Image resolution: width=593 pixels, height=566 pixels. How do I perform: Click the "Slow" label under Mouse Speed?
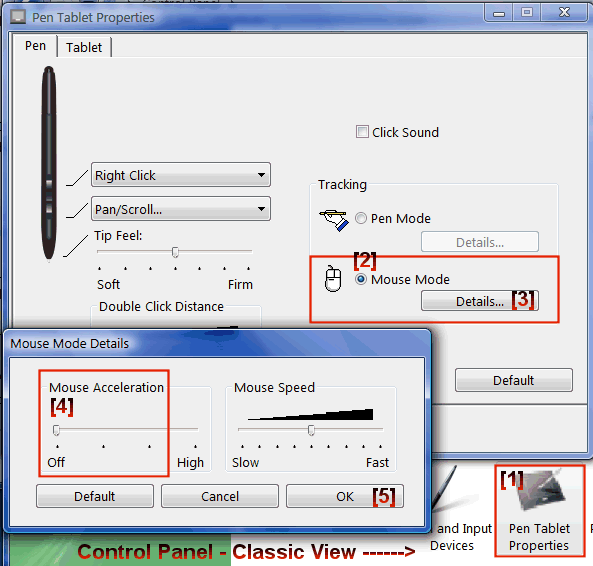tap(245, 462)
